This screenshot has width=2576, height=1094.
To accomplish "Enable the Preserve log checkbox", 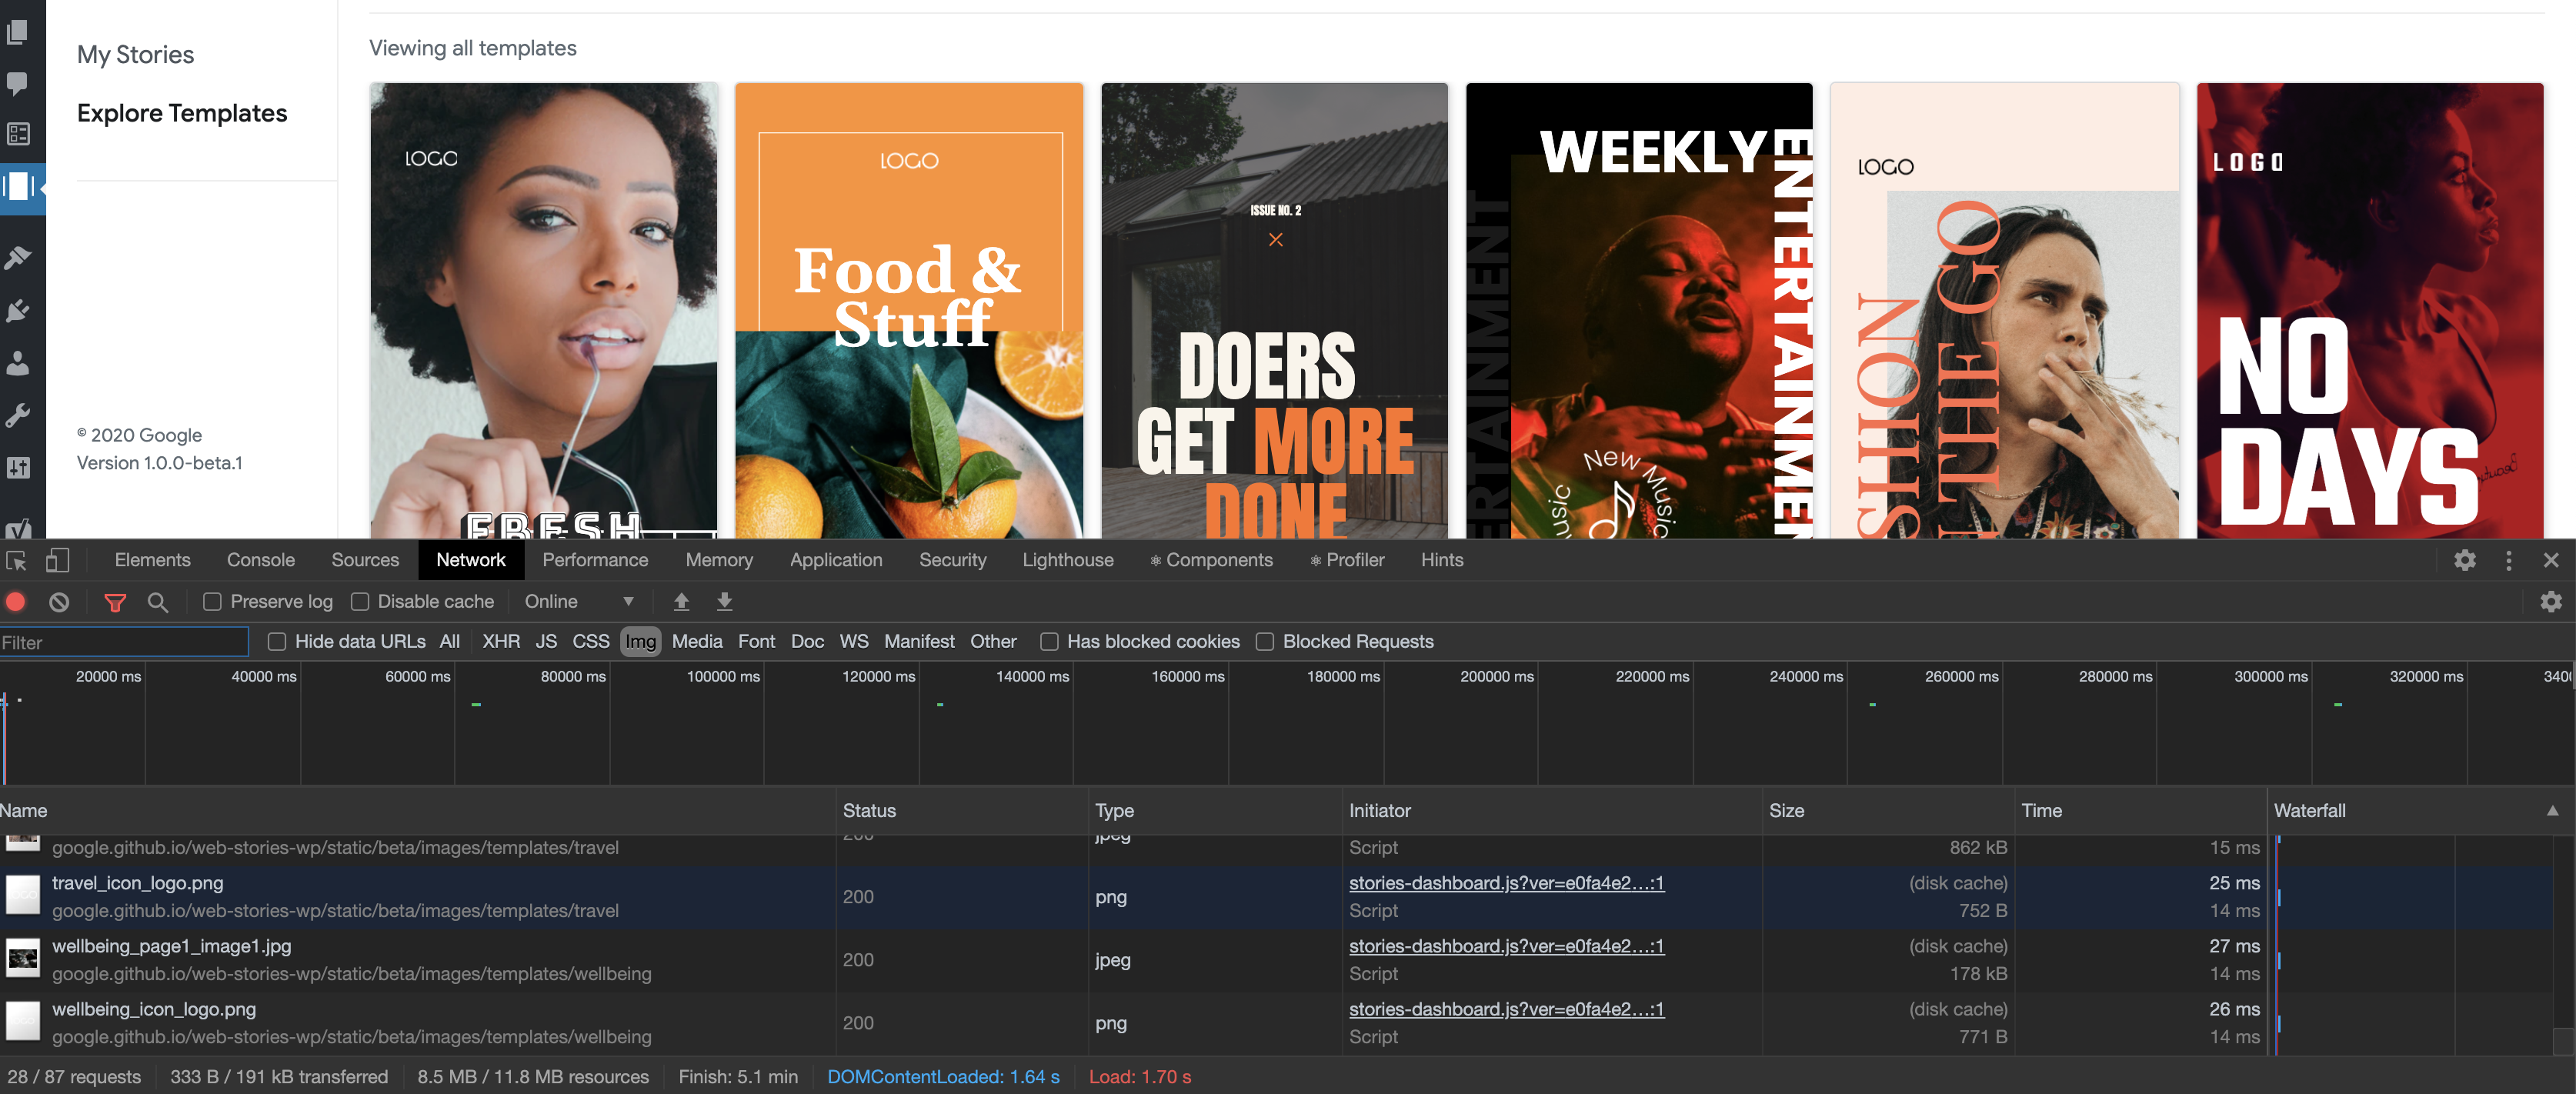I will [212, 602].
